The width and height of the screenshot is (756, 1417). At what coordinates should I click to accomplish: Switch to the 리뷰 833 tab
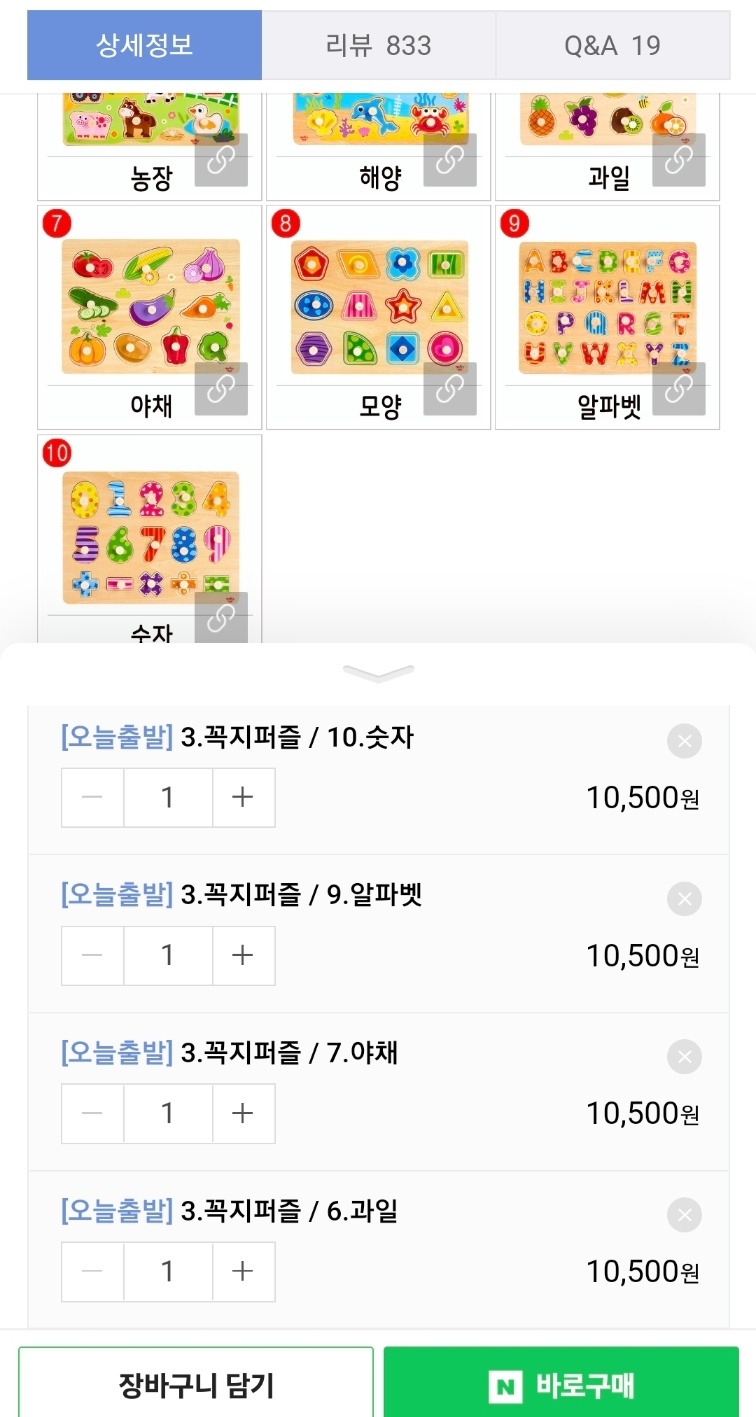[x=378, y=45]
